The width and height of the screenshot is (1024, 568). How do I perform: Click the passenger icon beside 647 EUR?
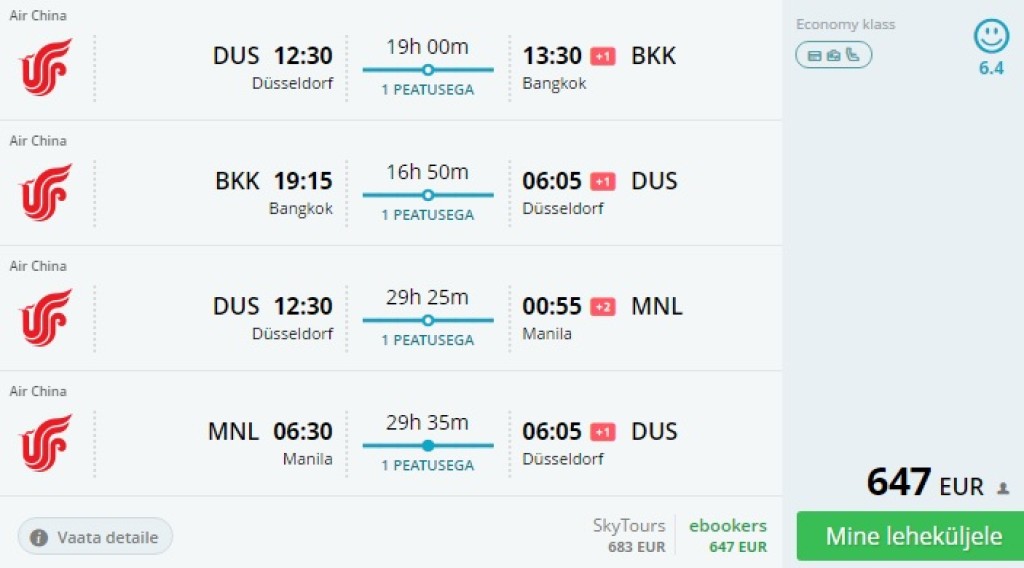[1003, 489]
